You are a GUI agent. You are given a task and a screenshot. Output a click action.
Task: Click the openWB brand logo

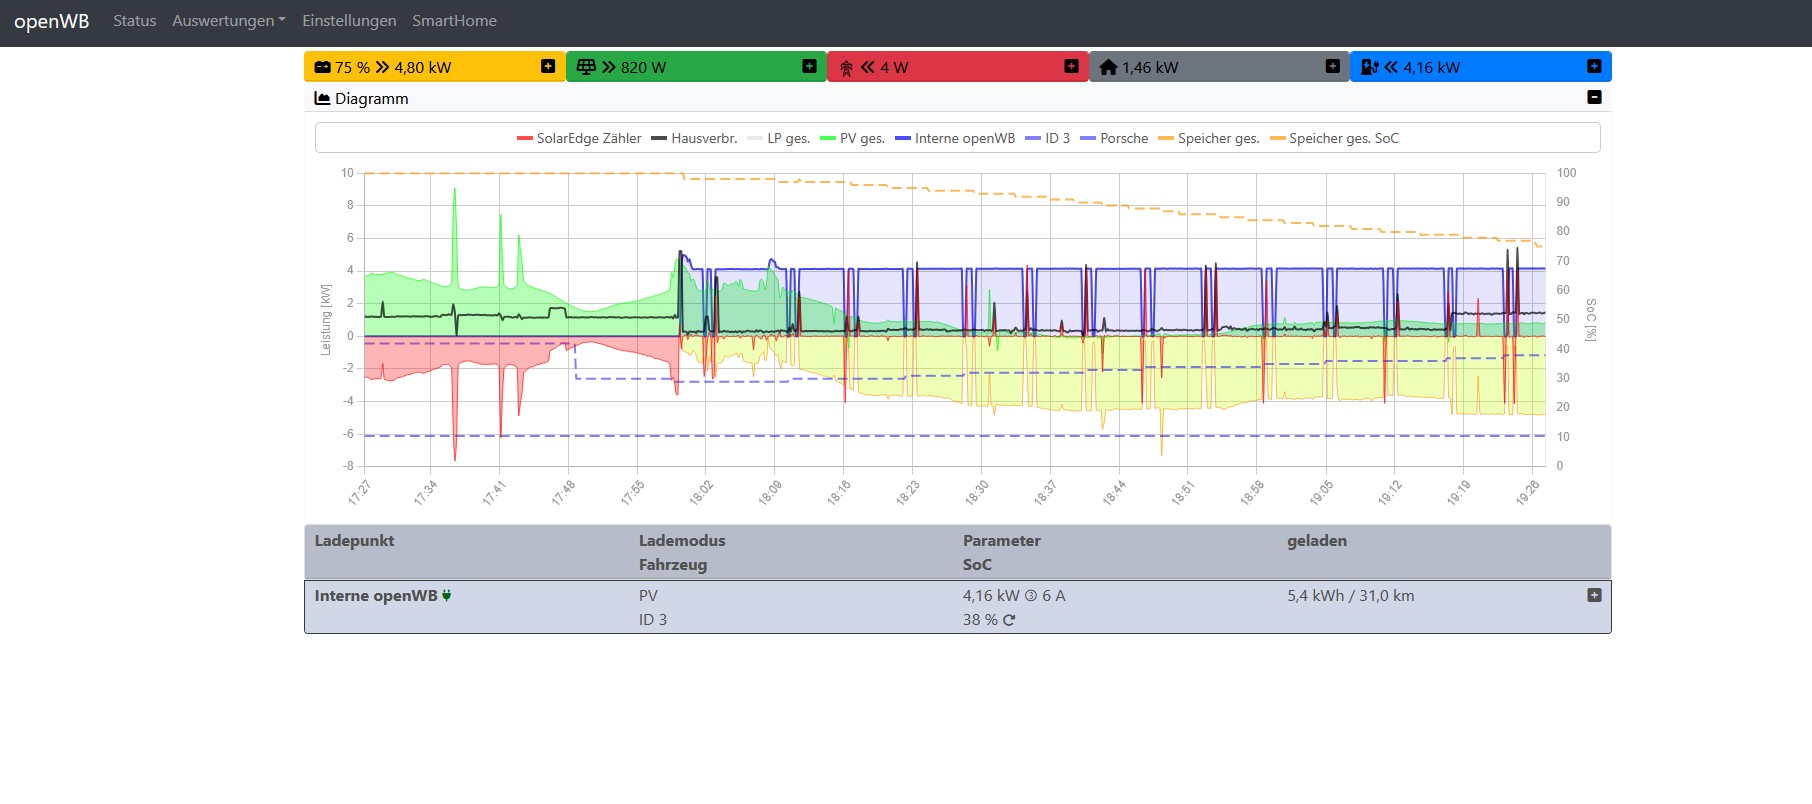[x=52, y=21]
